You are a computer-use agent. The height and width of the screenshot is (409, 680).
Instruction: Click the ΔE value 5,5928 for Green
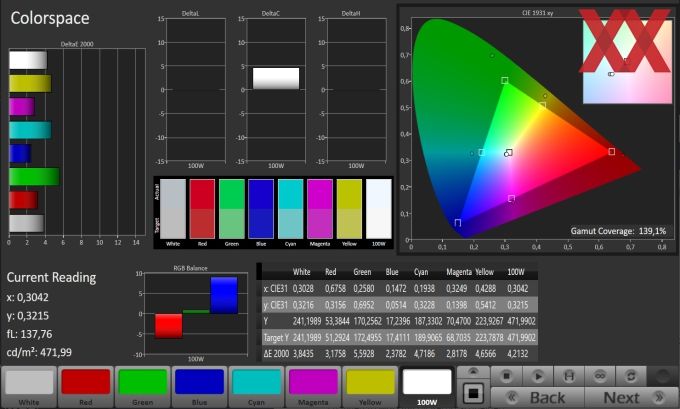[x=363, y=353]
